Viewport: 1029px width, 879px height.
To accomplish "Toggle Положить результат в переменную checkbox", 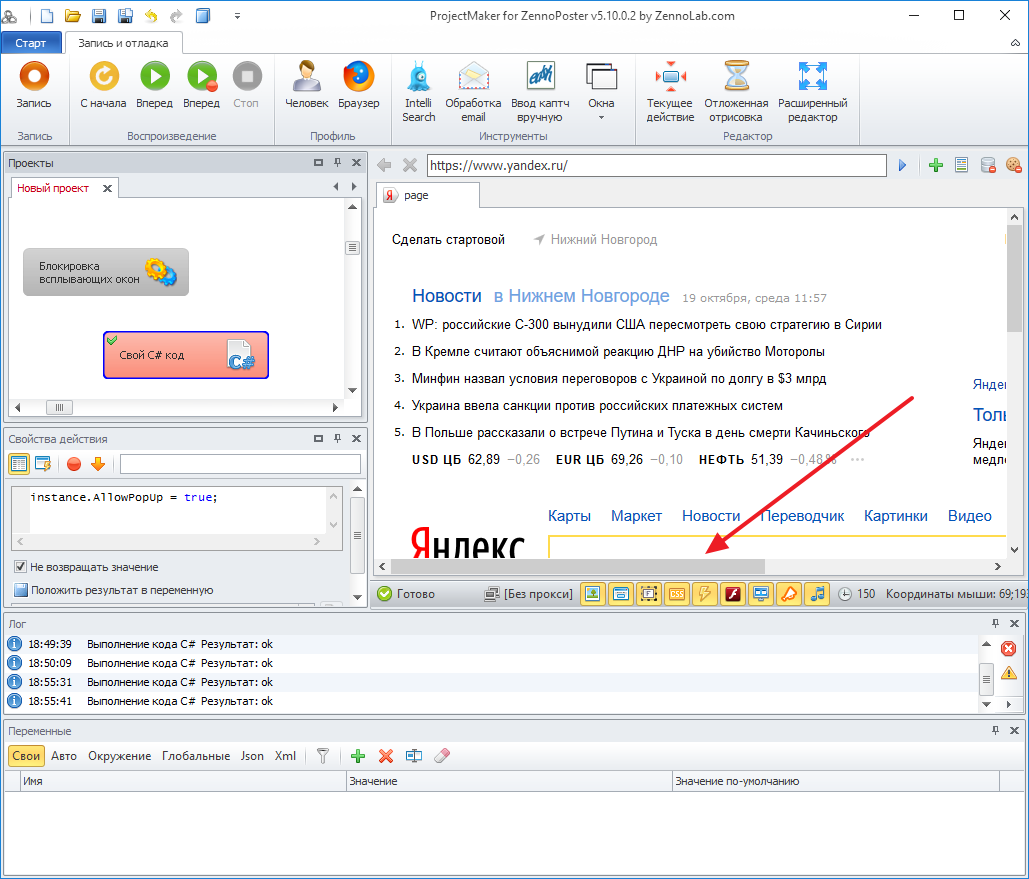I will point(20,590).
